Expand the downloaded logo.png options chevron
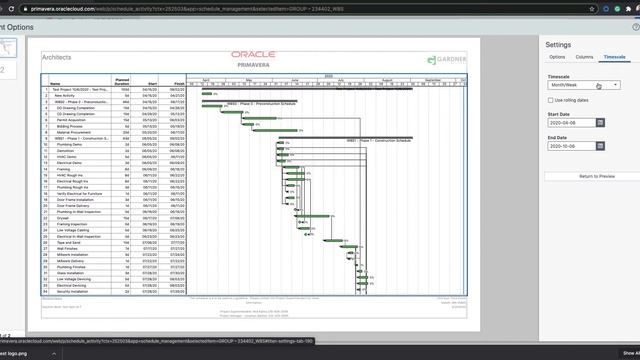The width and height of the screenshot is (640, 360). (53, 353)
